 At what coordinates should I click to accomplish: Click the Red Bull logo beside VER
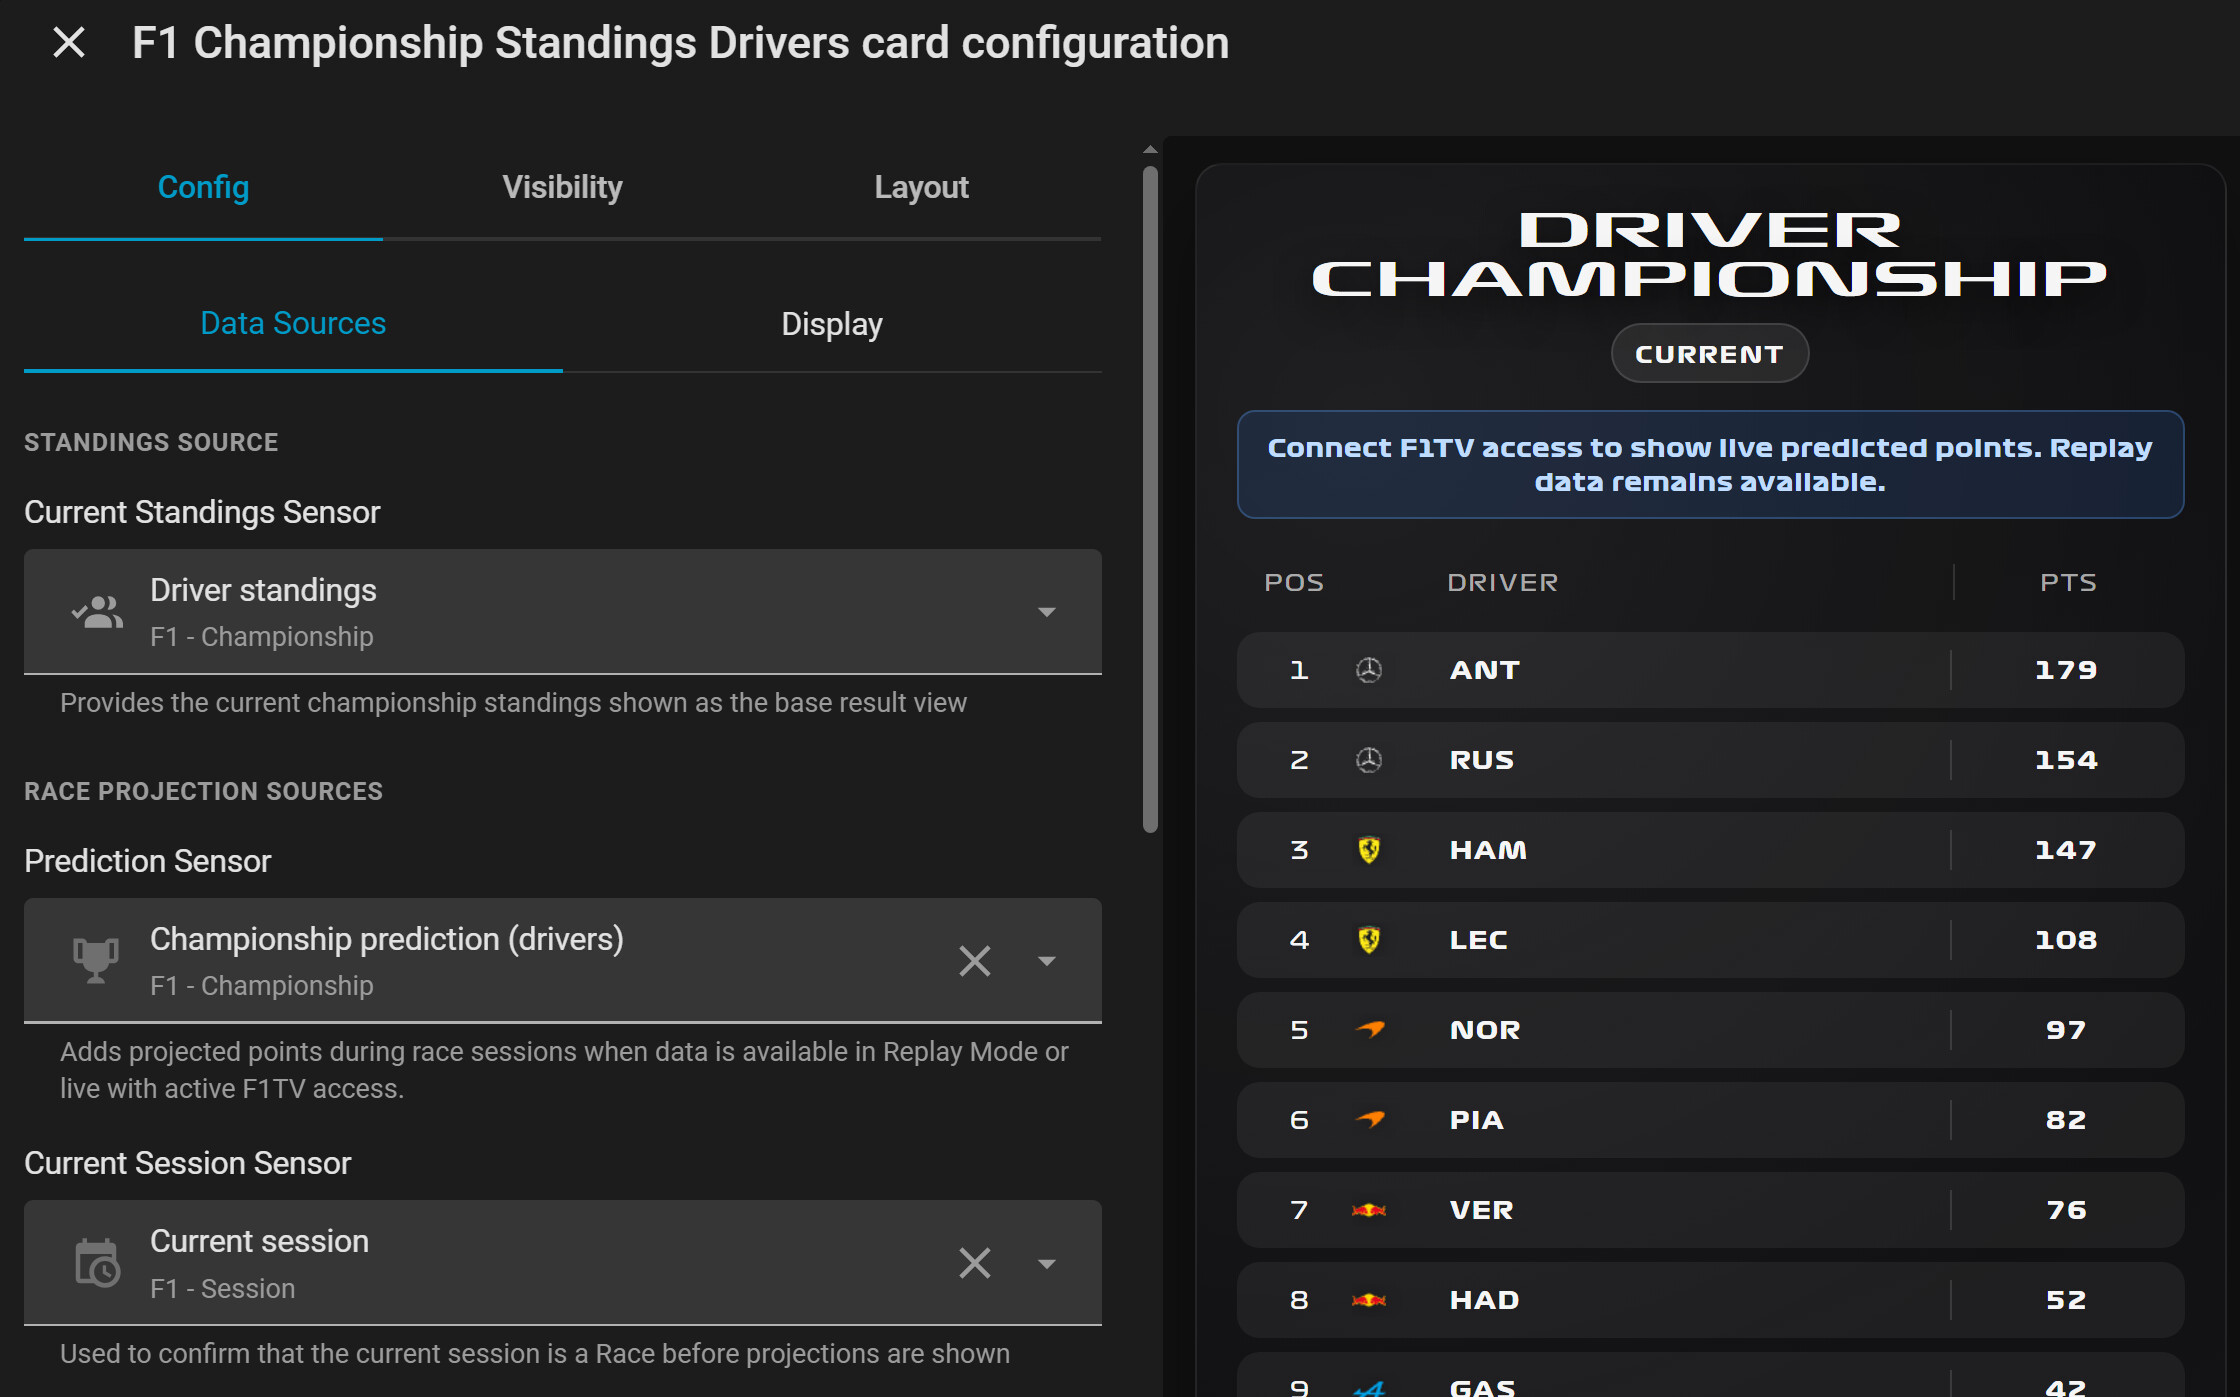pyautogui.click(x=1369, y=1210)
